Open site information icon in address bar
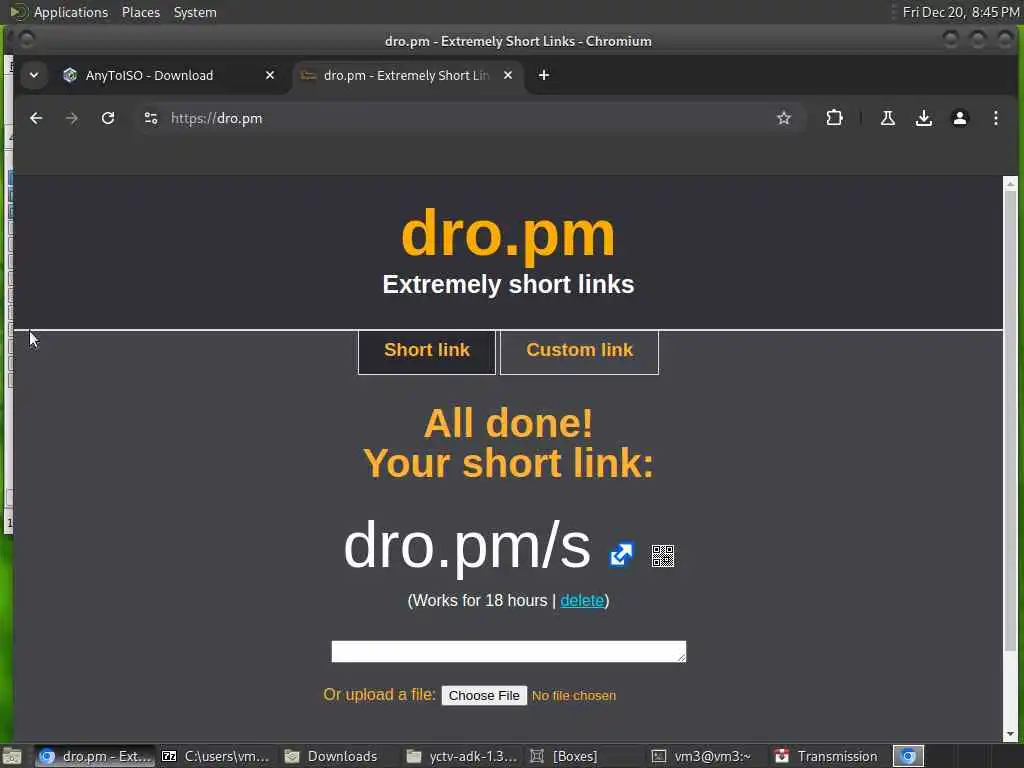This screenshot has width=1024, height=768. coord(151,118)
